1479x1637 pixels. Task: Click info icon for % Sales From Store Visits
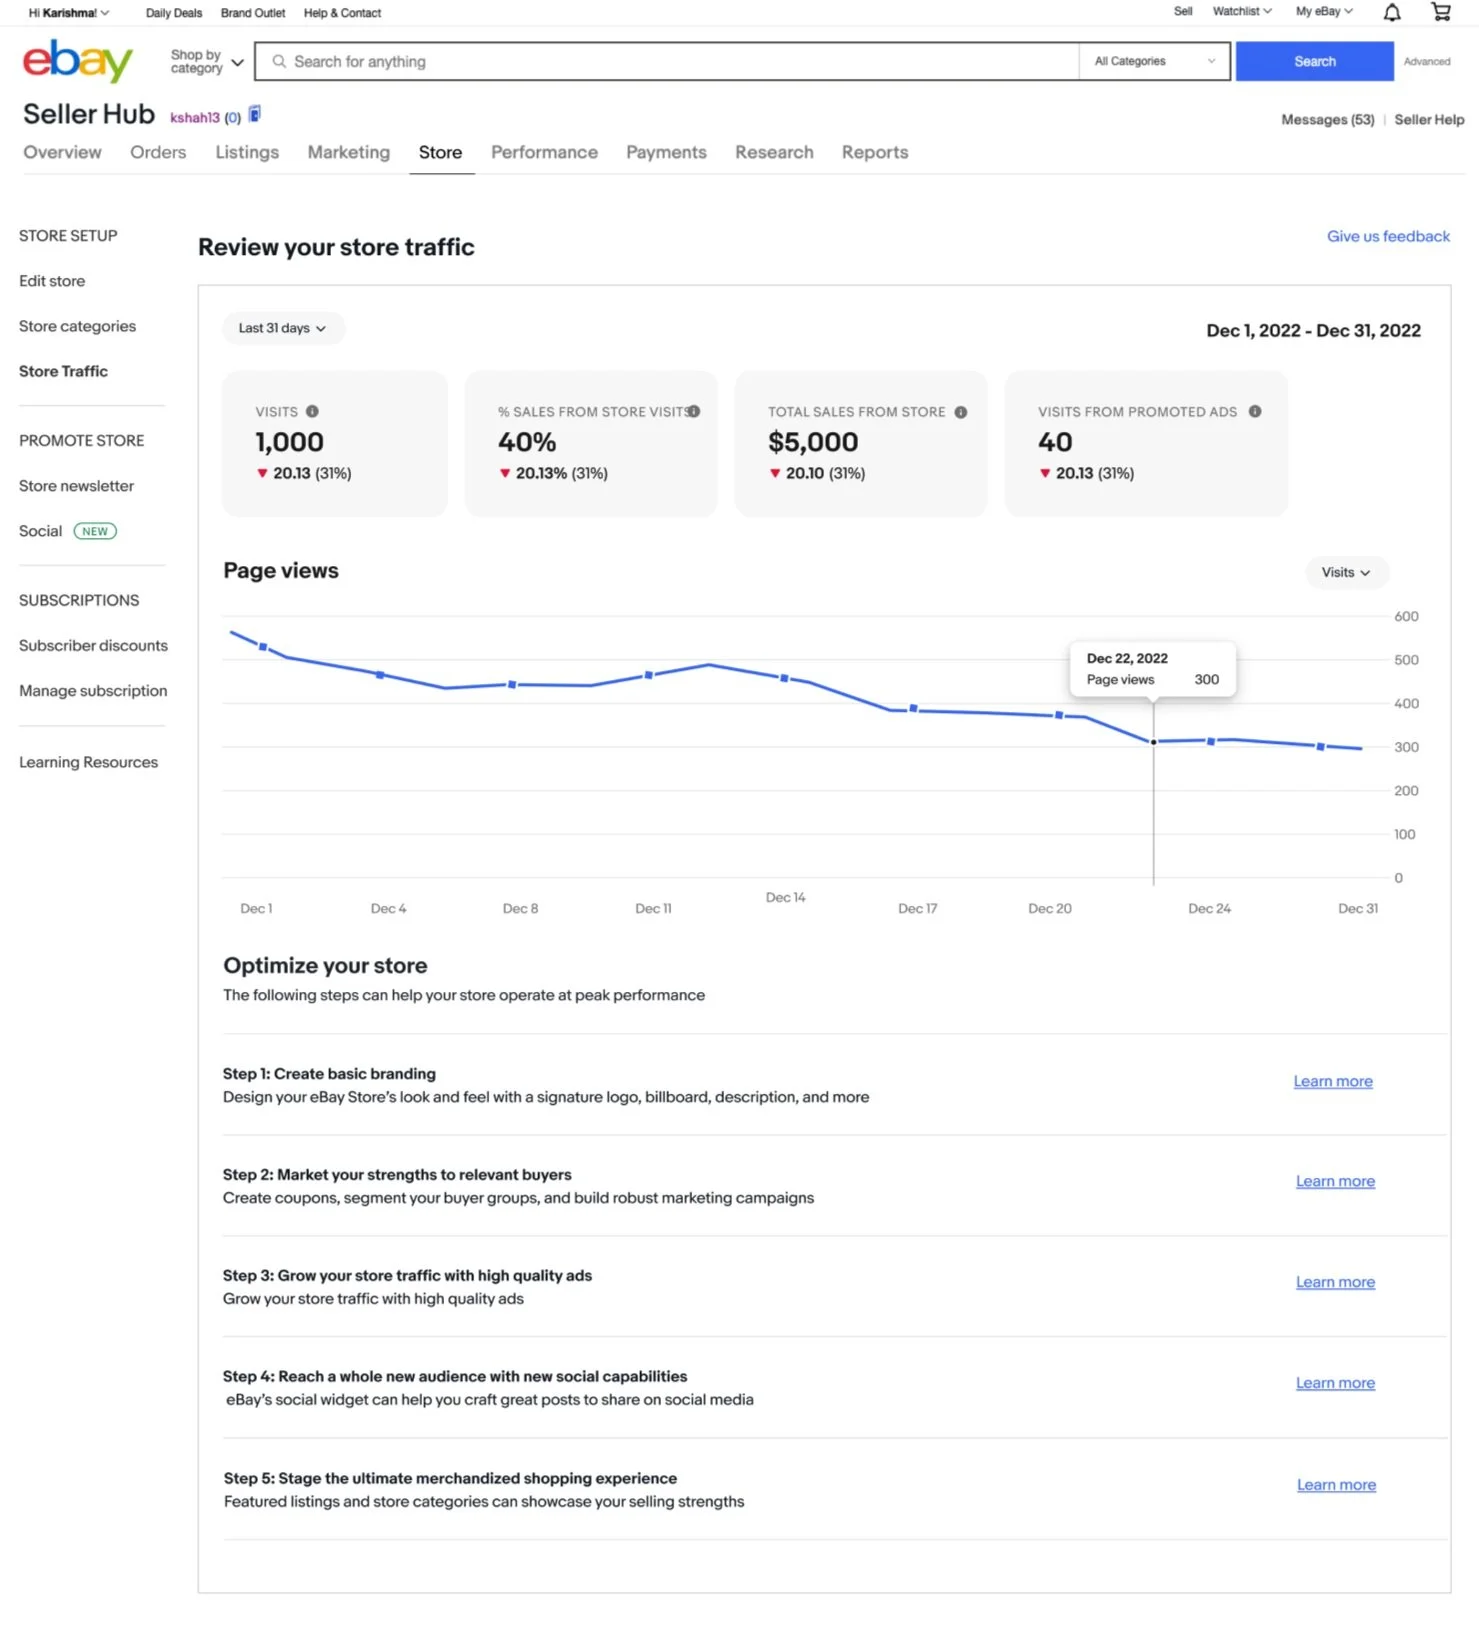tap(694, 411)
